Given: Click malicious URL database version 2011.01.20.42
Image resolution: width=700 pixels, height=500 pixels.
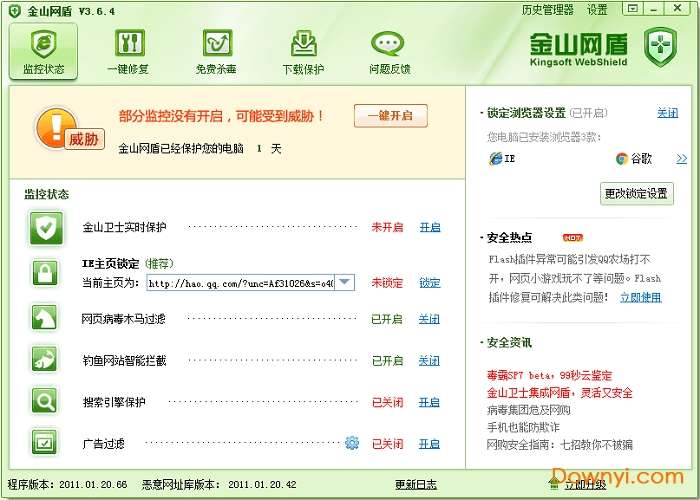Looking at the screenshot, I should (262, 484).
